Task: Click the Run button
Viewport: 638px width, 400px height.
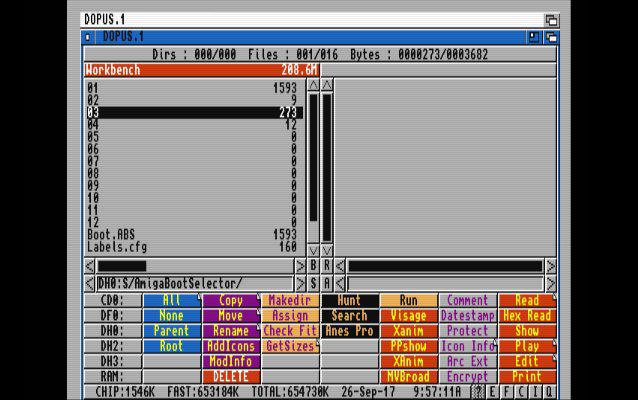Action: click(409, 300)
